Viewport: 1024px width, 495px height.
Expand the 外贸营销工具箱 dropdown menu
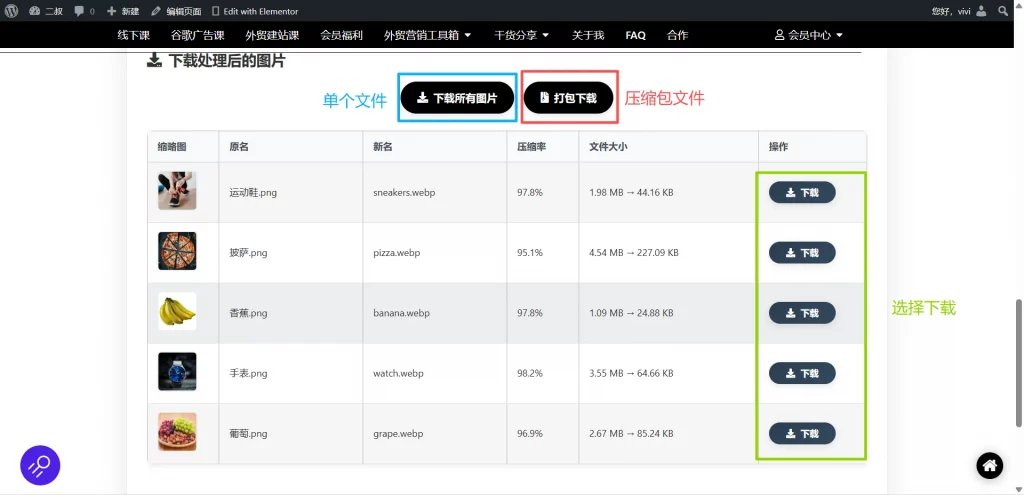[427, 35]
